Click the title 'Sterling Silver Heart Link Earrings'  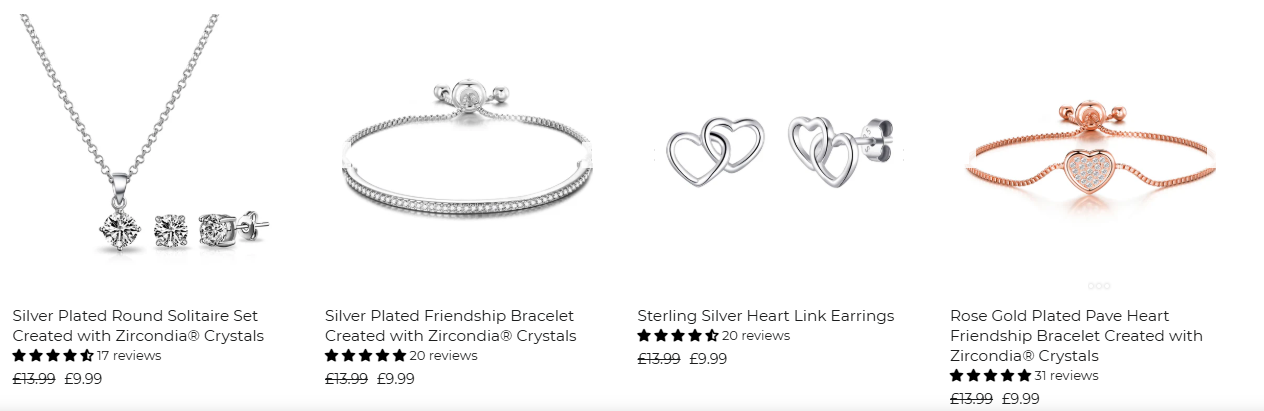pos(766,316)
